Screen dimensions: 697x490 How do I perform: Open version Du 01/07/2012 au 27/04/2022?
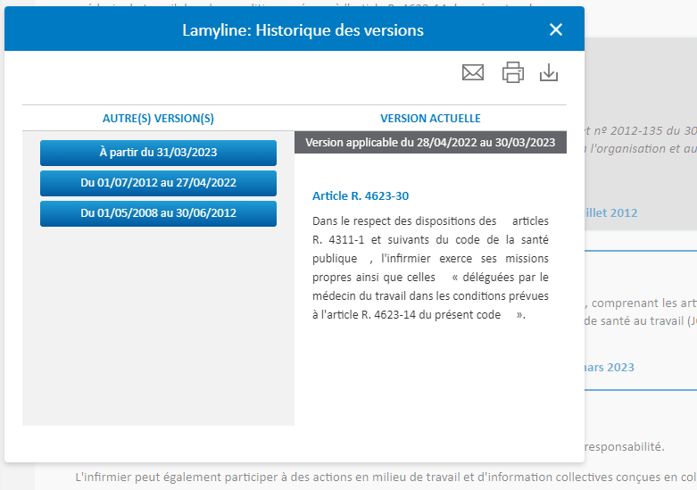pyautogui.click(x=158, y=183)
